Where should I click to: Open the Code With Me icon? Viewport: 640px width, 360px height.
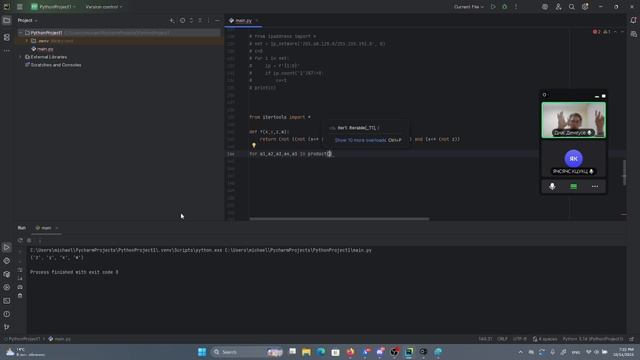[x=558, y=7]
